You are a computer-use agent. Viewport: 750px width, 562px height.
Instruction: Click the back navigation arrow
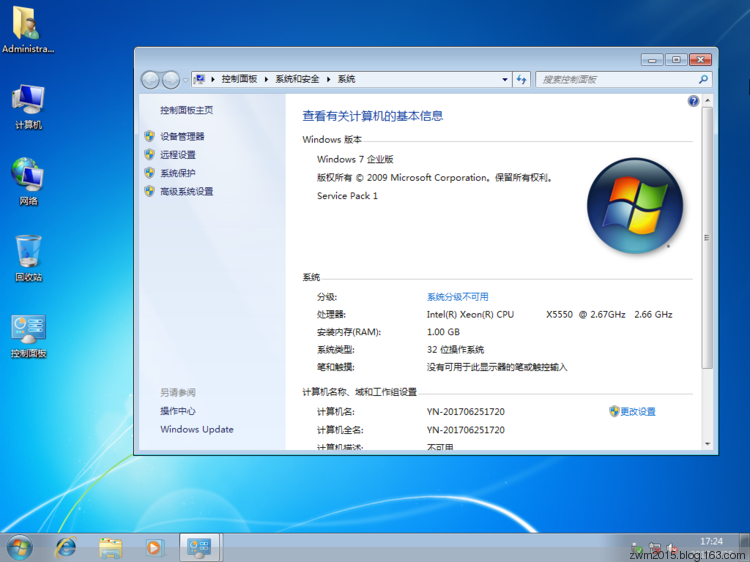tap(150, 80)
